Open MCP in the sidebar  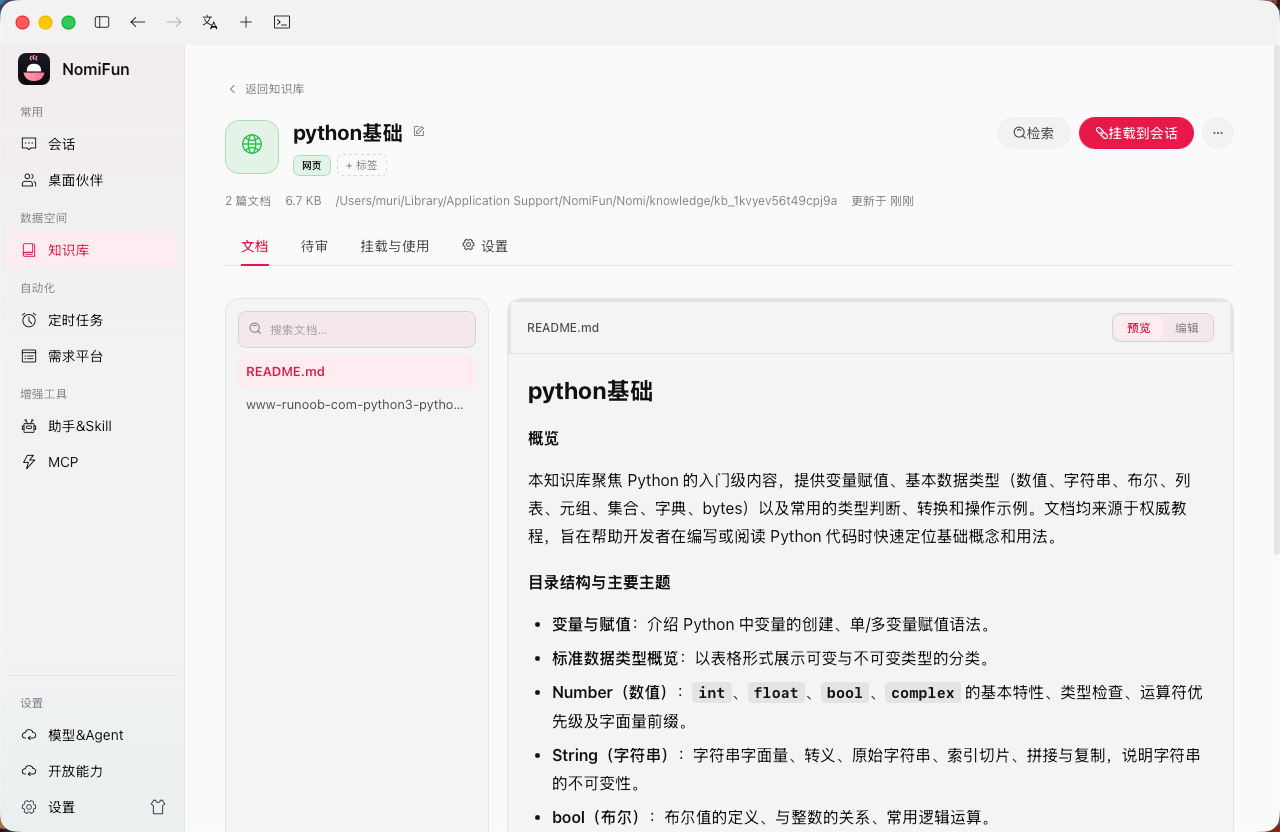[92, 462]
